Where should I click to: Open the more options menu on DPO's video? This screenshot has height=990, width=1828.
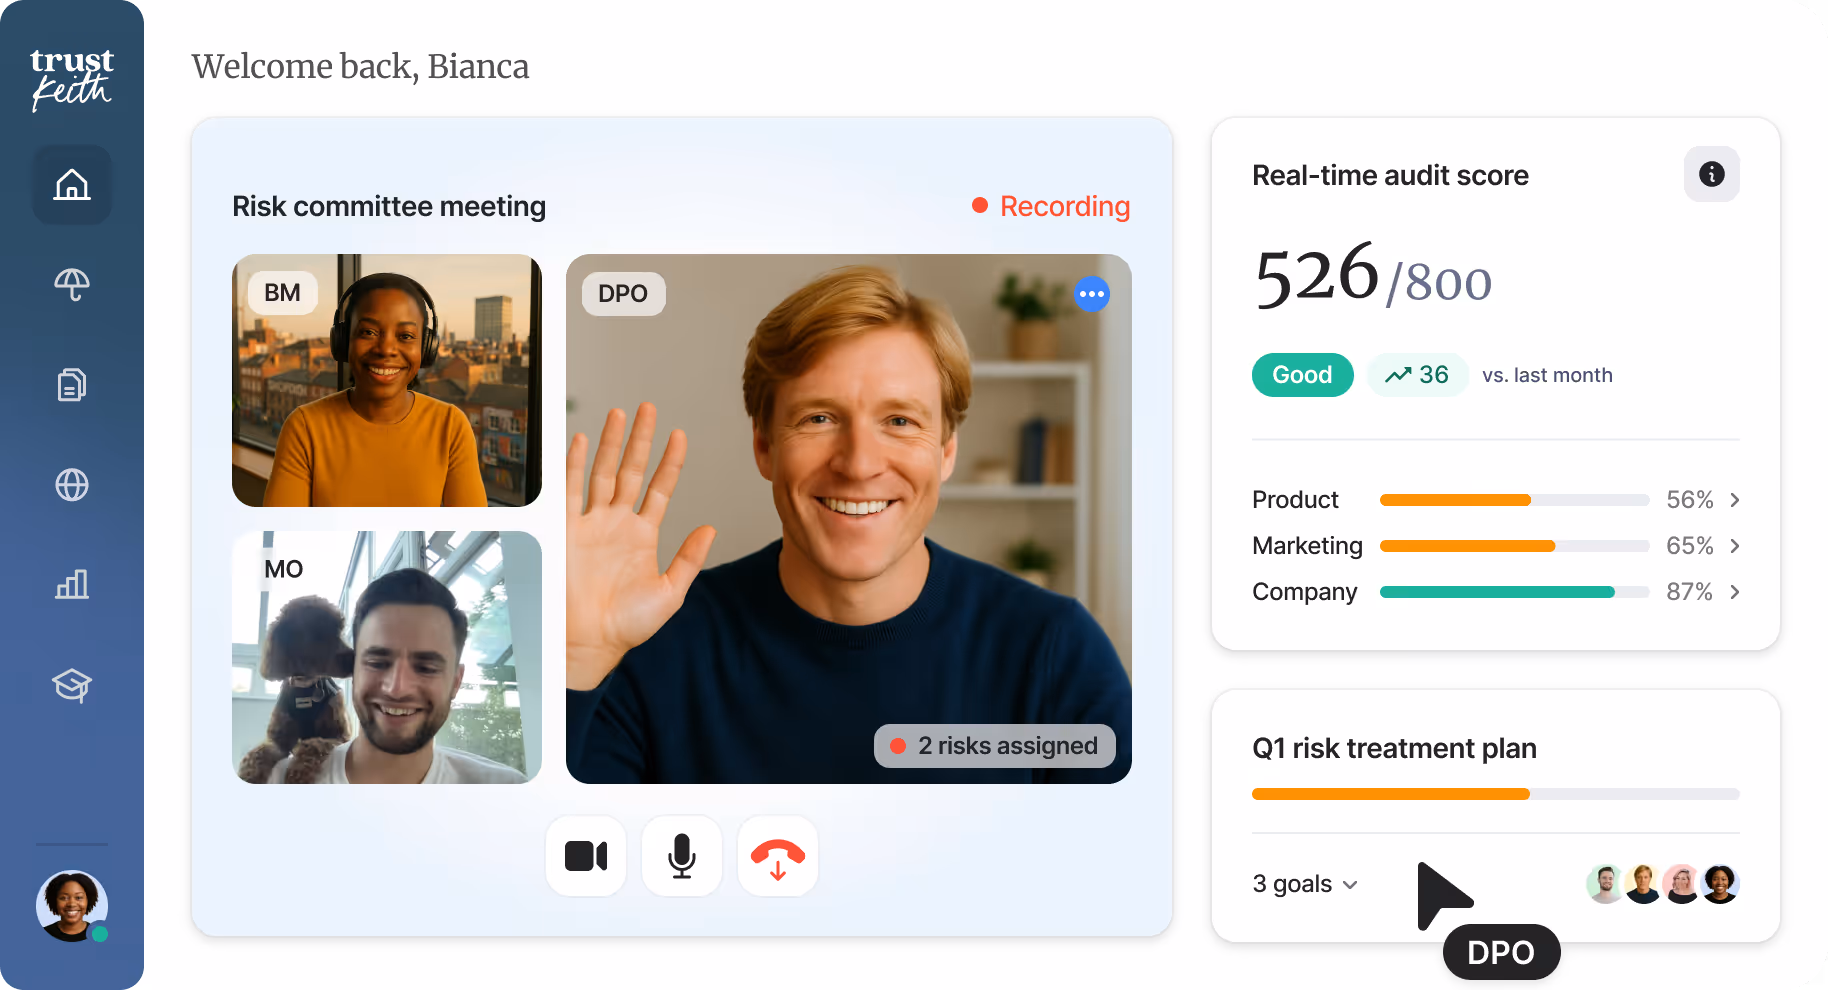(x=1092, y=294)
